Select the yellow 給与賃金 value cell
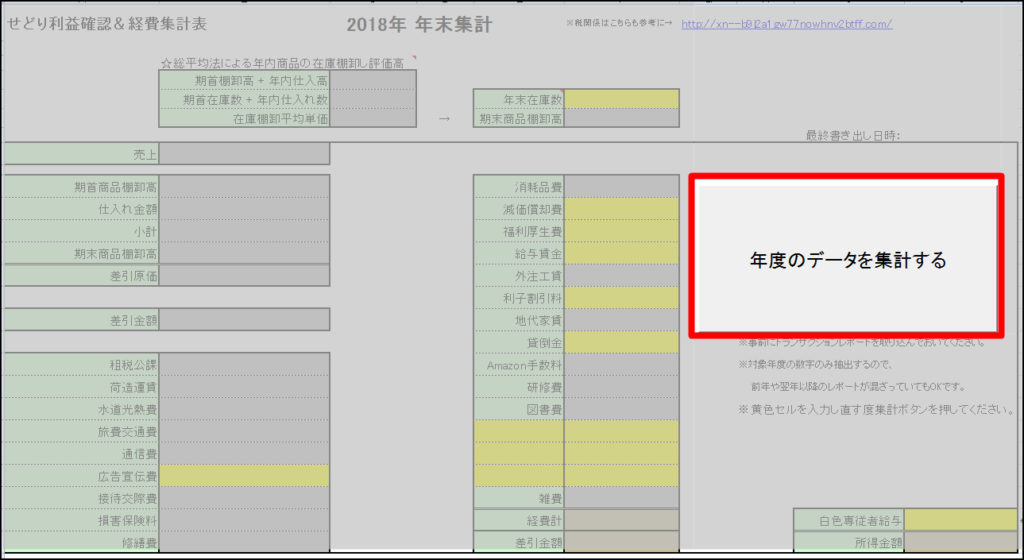Viewport: 1024px width, 560px height. tap(622, 254)
